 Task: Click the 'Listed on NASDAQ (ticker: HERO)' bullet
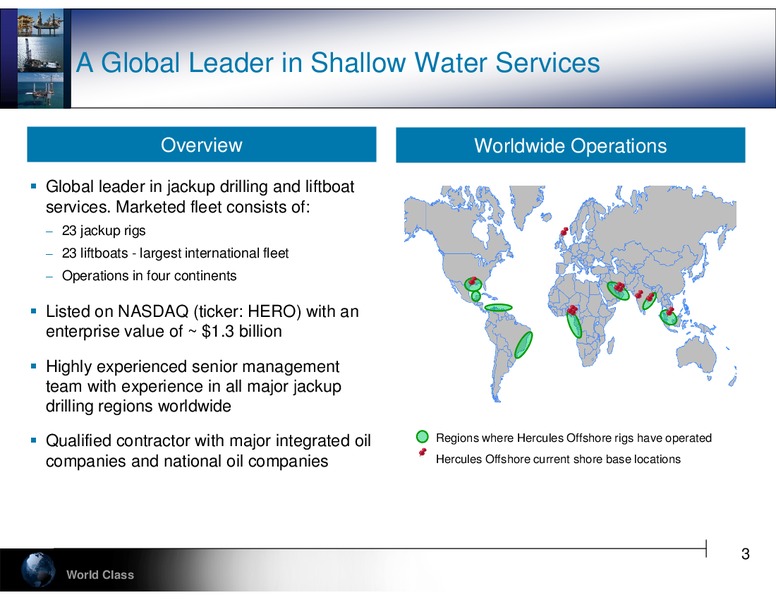click(x=202, y=321)
